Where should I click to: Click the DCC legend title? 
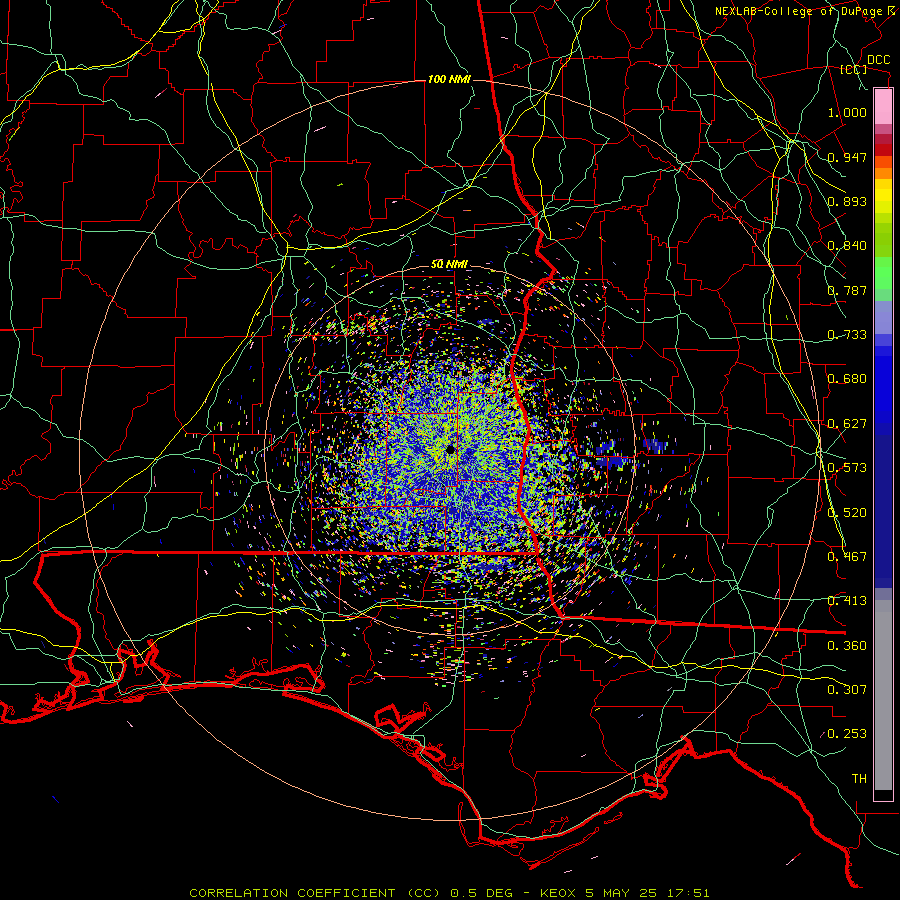[x=878, y=60]
